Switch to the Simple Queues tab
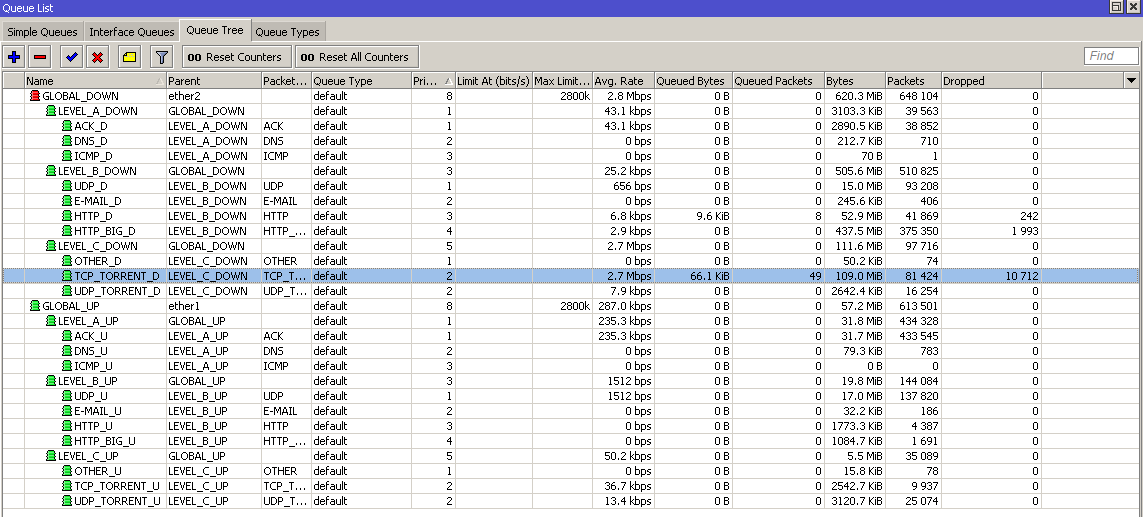Viewport: 1143px width, 517px height. [42, 32]
